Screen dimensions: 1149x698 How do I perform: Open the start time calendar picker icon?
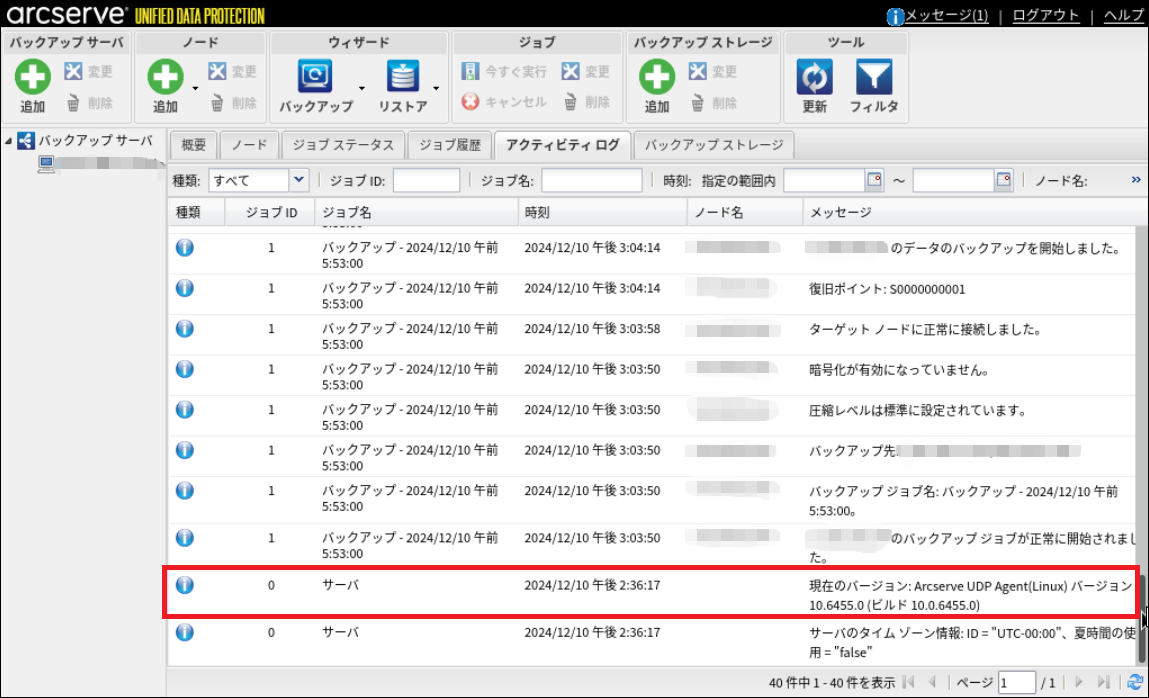[x=874, y=180]
